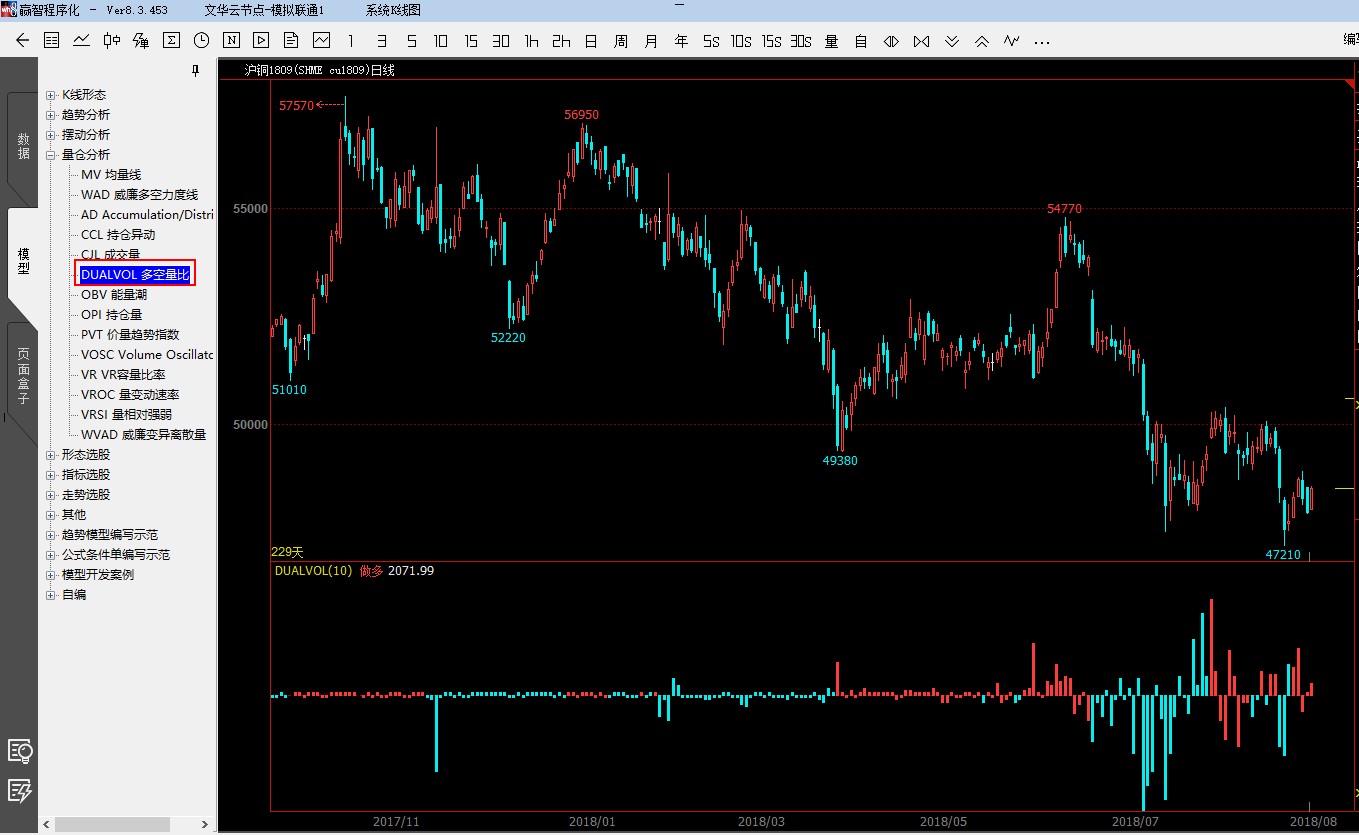Select OBV 能量潮 indicator
Image resolution: width=1359 pixels, height=835 pixels.
tap(113, 295)
